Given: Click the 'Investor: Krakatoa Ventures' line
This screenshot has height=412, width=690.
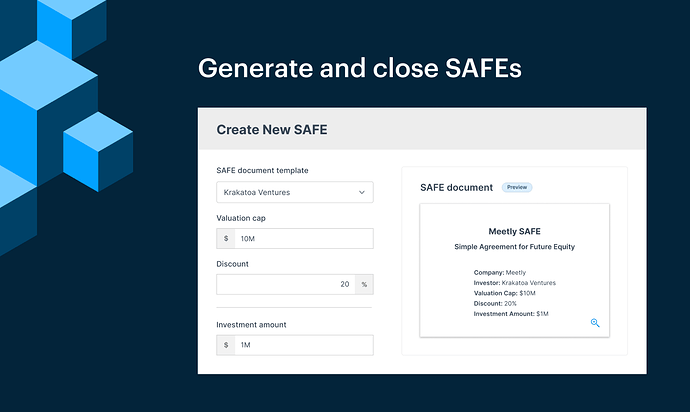Looking at the screenshot, I should [x=514, y=283].
